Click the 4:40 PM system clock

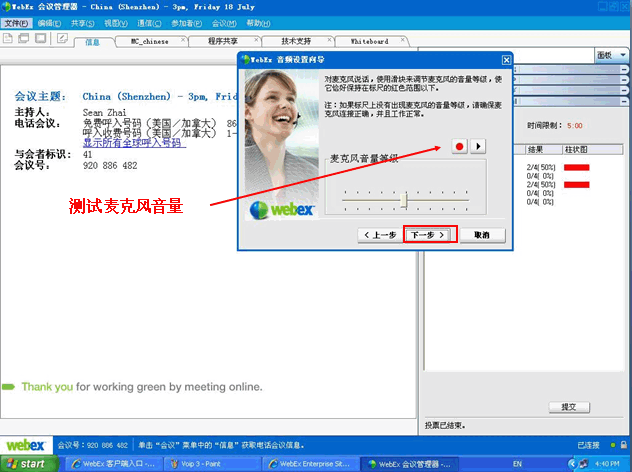[607, 464]
